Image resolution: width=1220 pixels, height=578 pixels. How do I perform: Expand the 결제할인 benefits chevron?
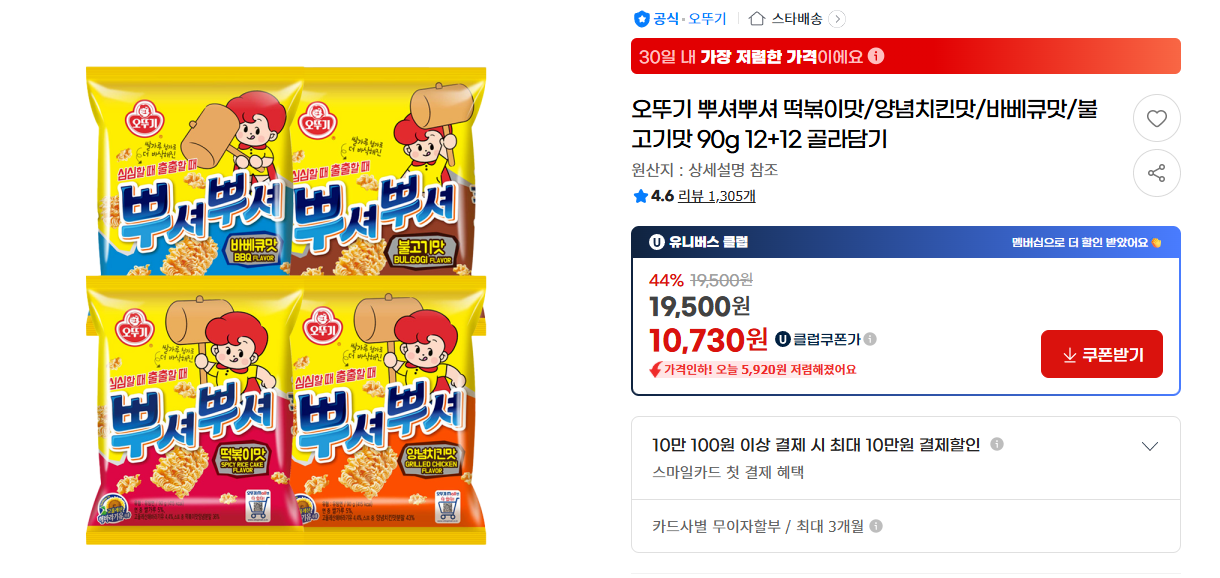coord(1150,446)
